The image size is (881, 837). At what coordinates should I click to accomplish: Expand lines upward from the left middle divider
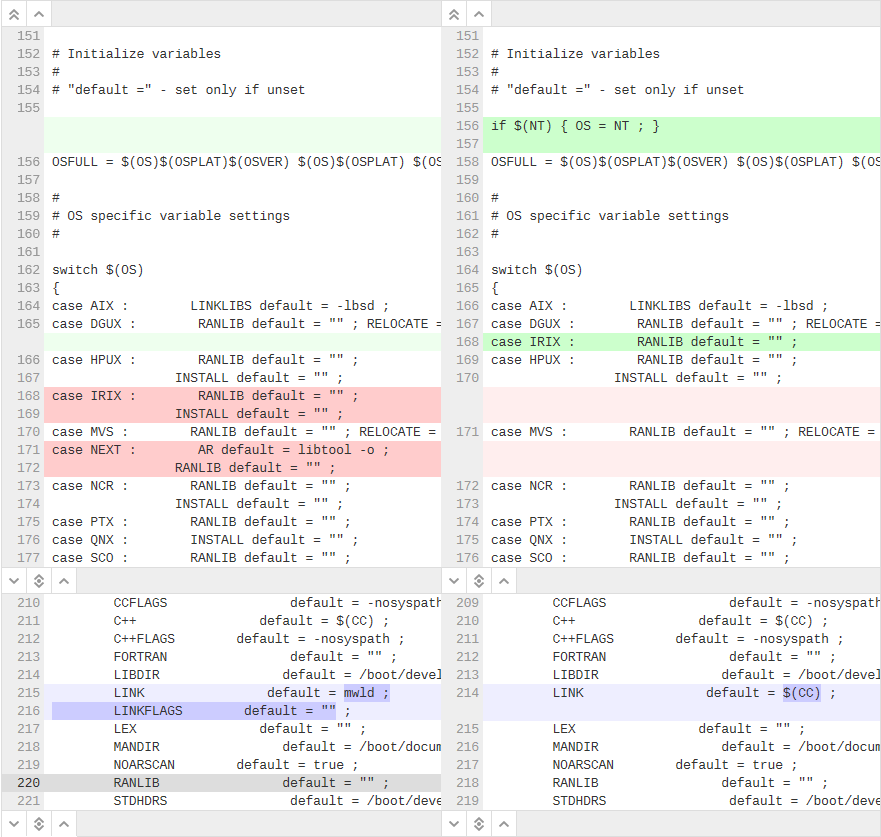point(63,580)
